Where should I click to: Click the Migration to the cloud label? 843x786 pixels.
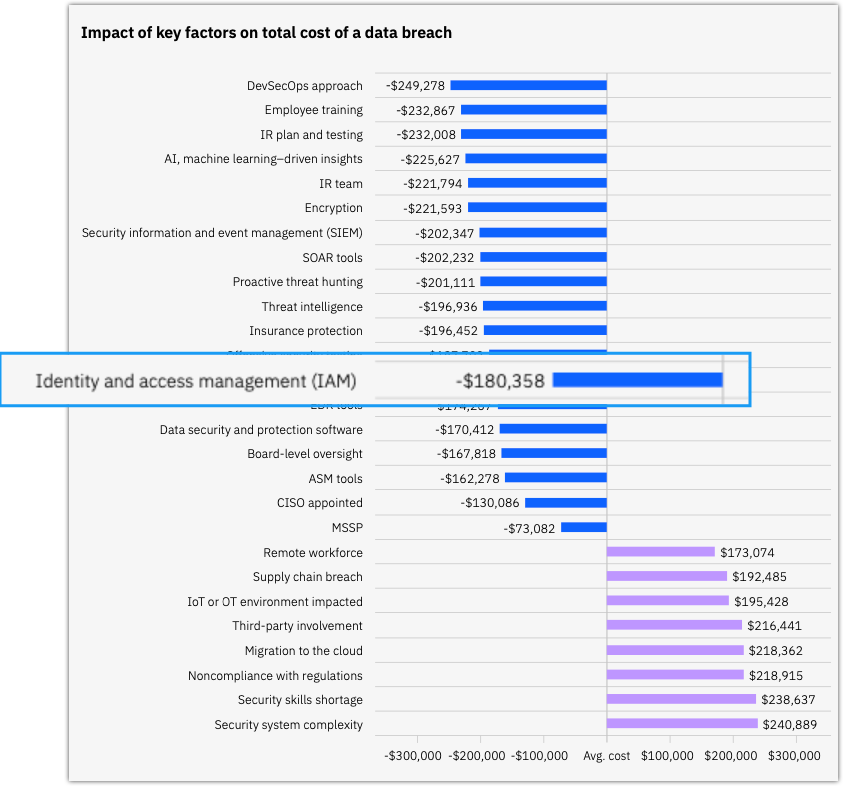click(304, 651)
